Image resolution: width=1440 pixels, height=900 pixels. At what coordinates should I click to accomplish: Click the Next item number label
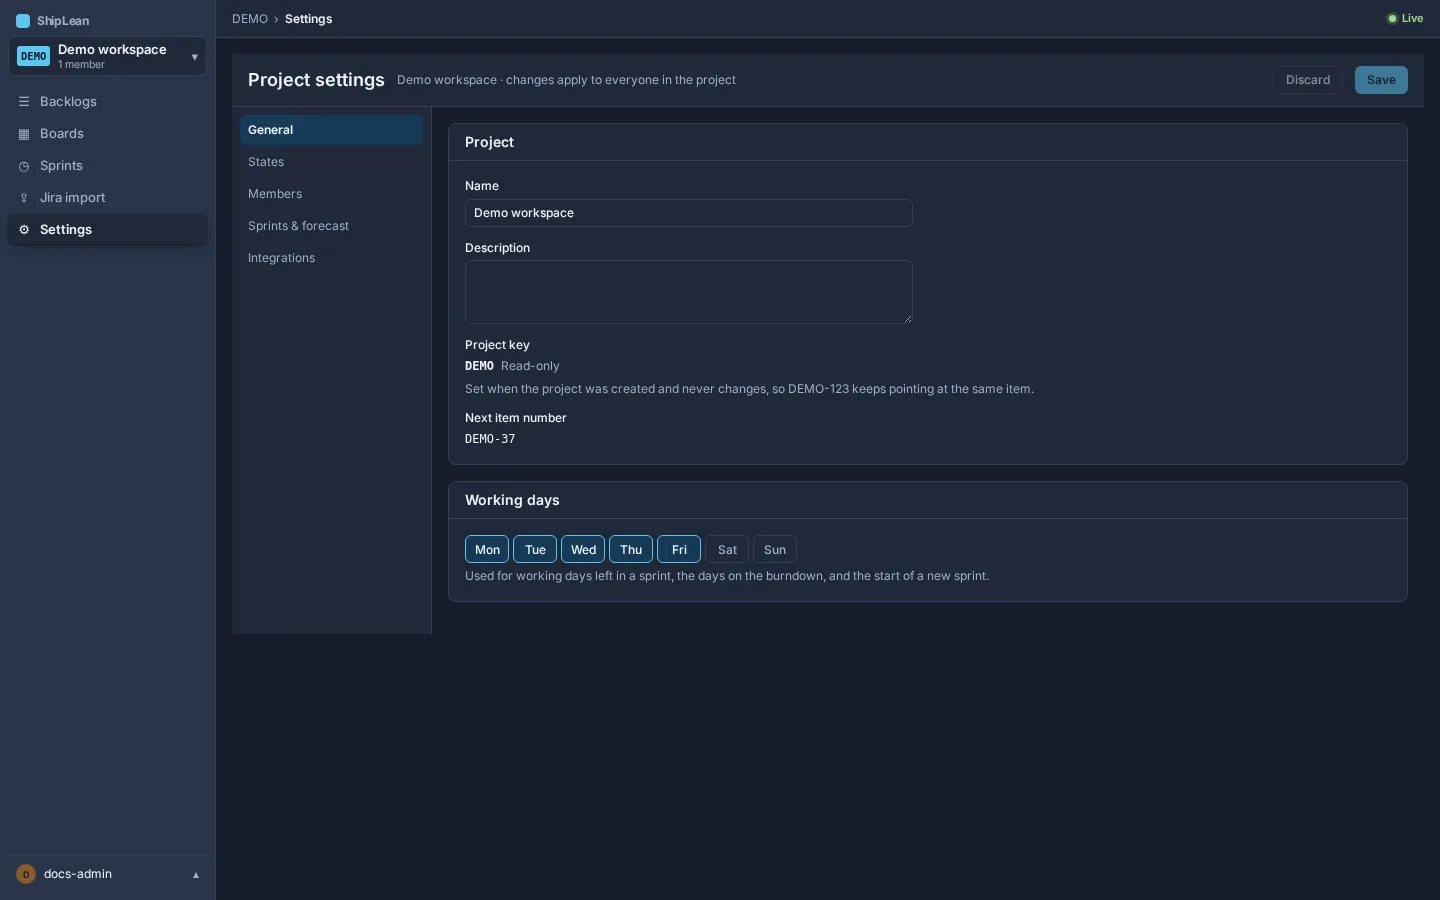tap(516, 418)
